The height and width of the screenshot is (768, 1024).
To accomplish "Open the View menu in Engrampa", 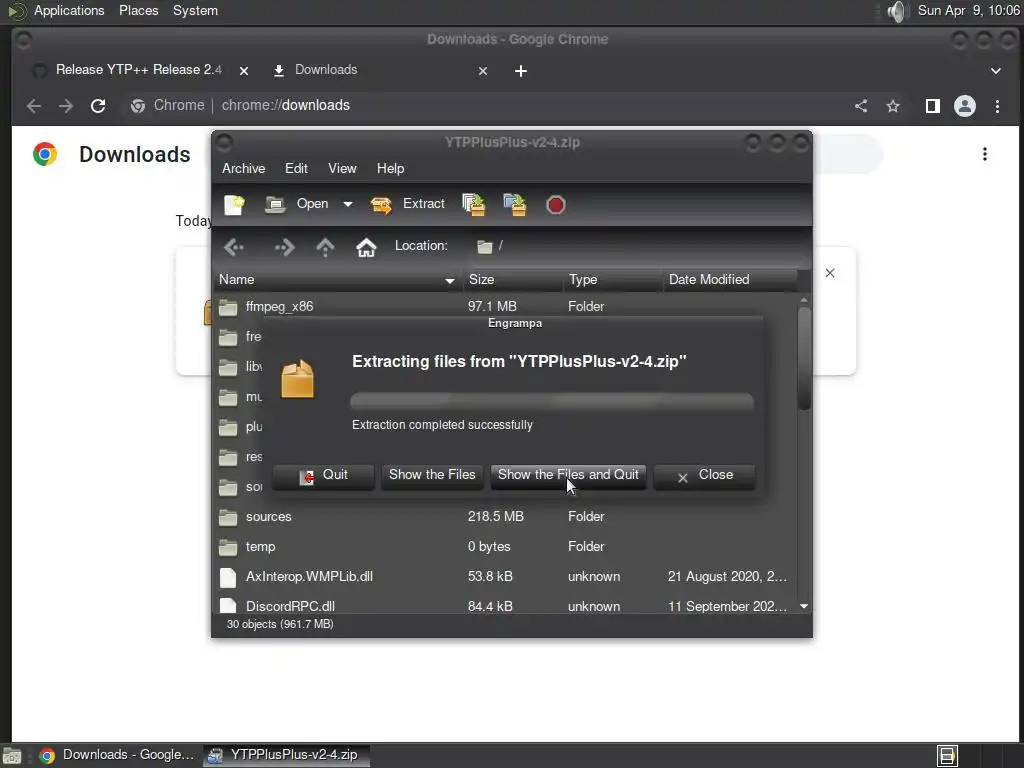I will tap(342, 168).
